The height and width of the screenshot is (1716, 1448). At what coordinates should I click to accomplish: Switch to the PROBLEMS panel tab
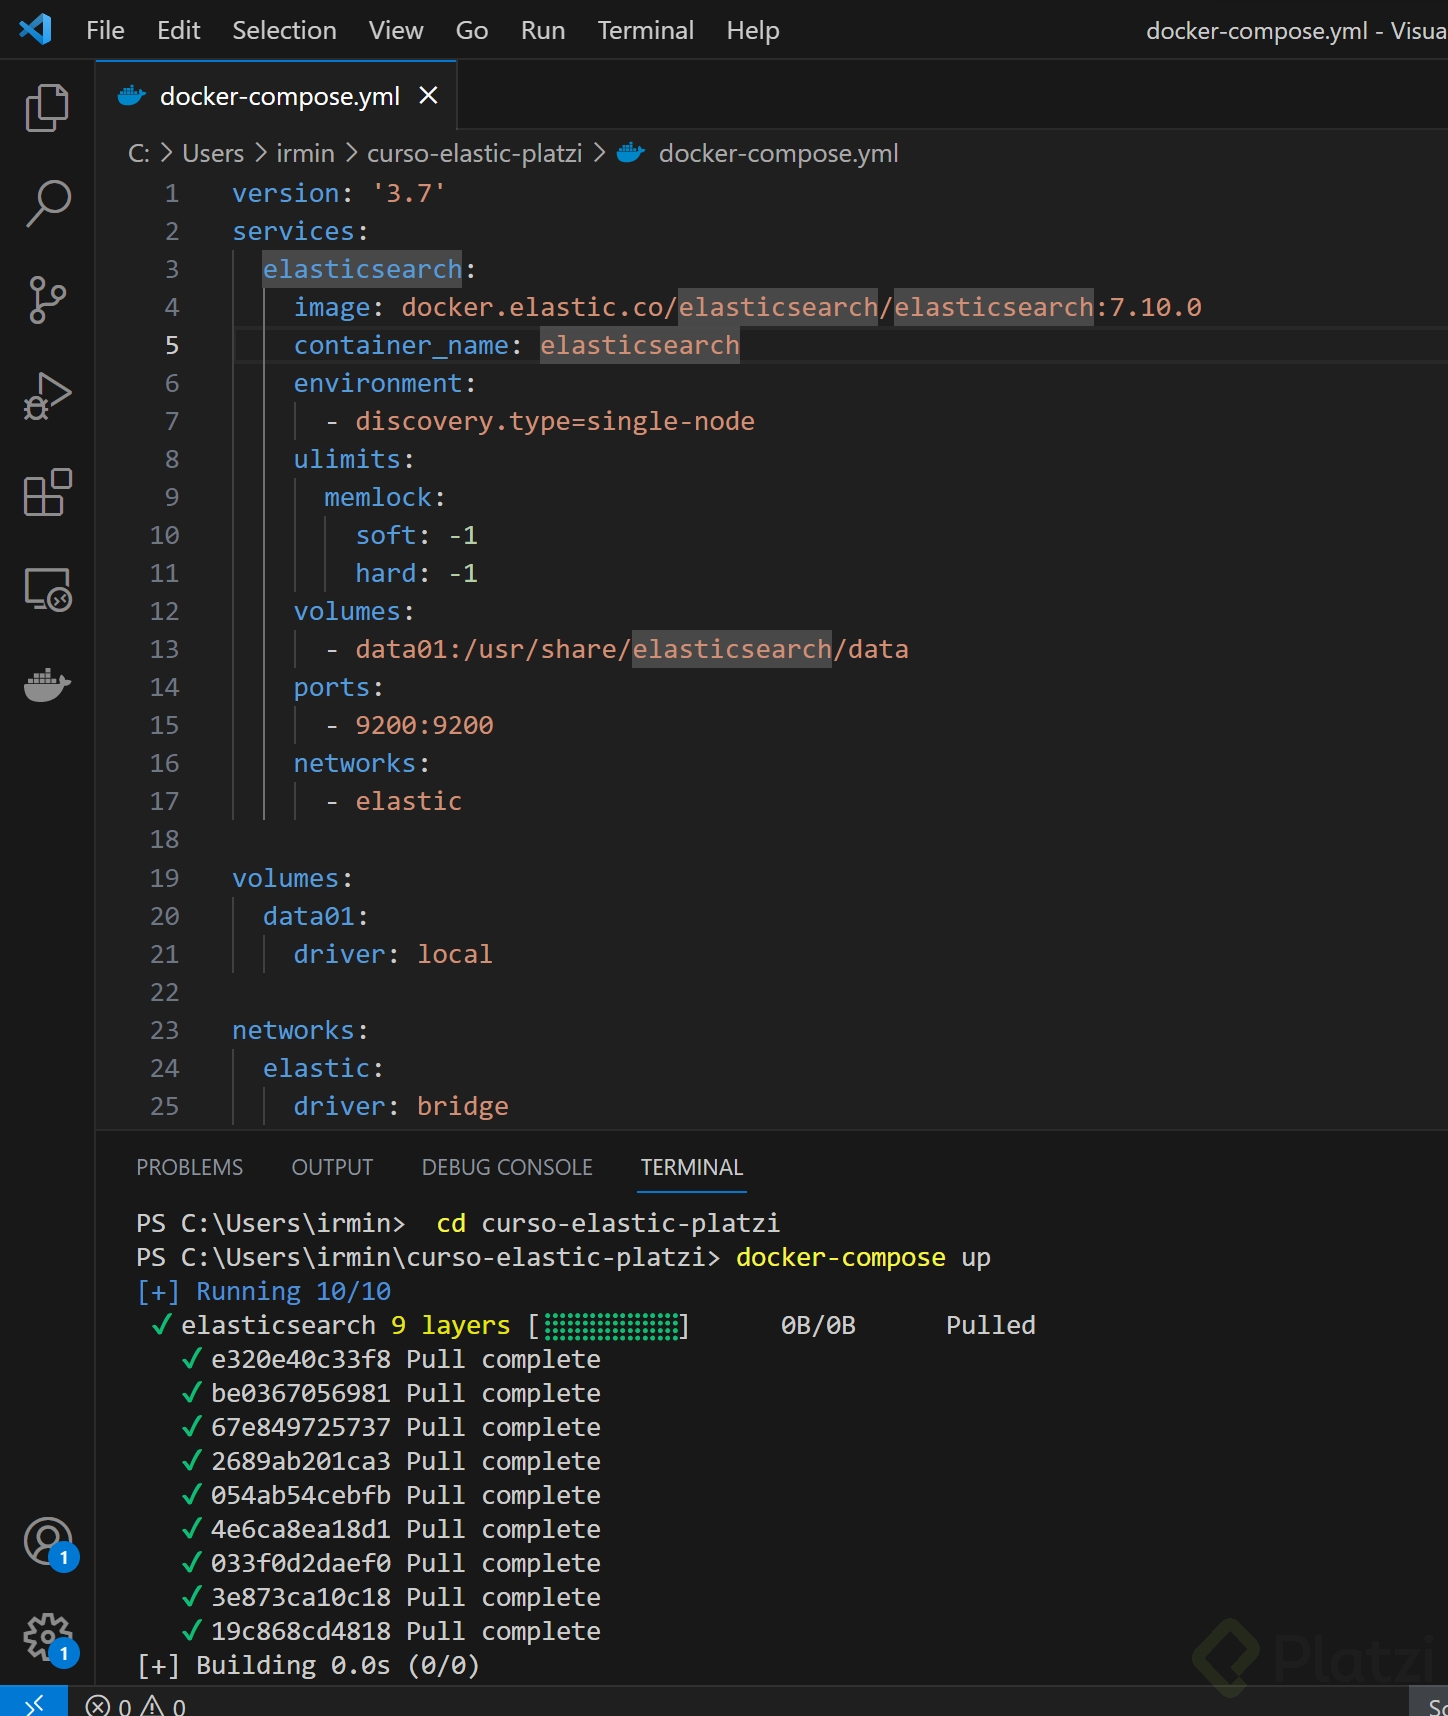[189, 1167]
